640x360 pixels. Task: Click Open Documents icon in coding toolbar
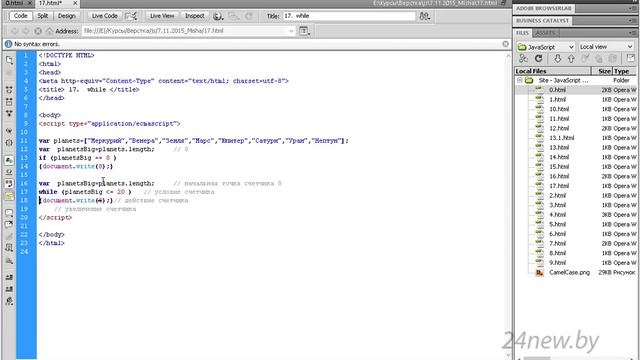(x=9, y=60)
